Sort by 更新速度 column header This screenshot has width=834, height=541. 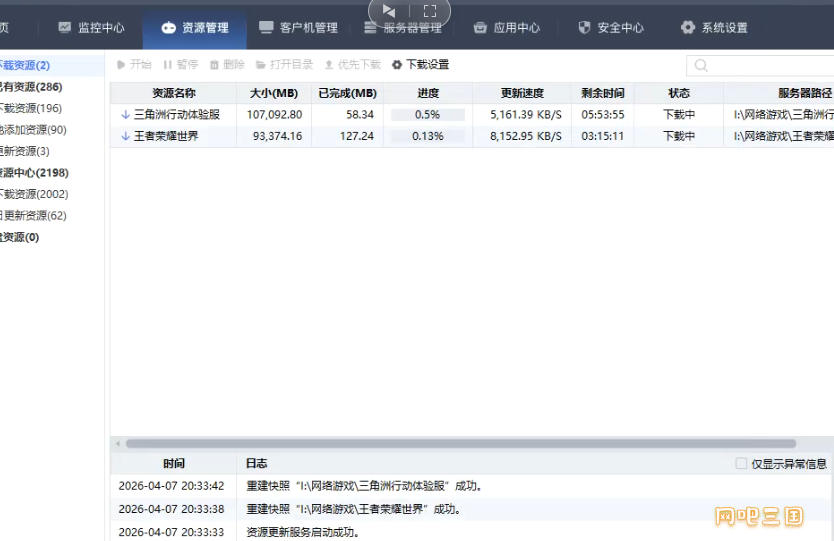point(522,93)
